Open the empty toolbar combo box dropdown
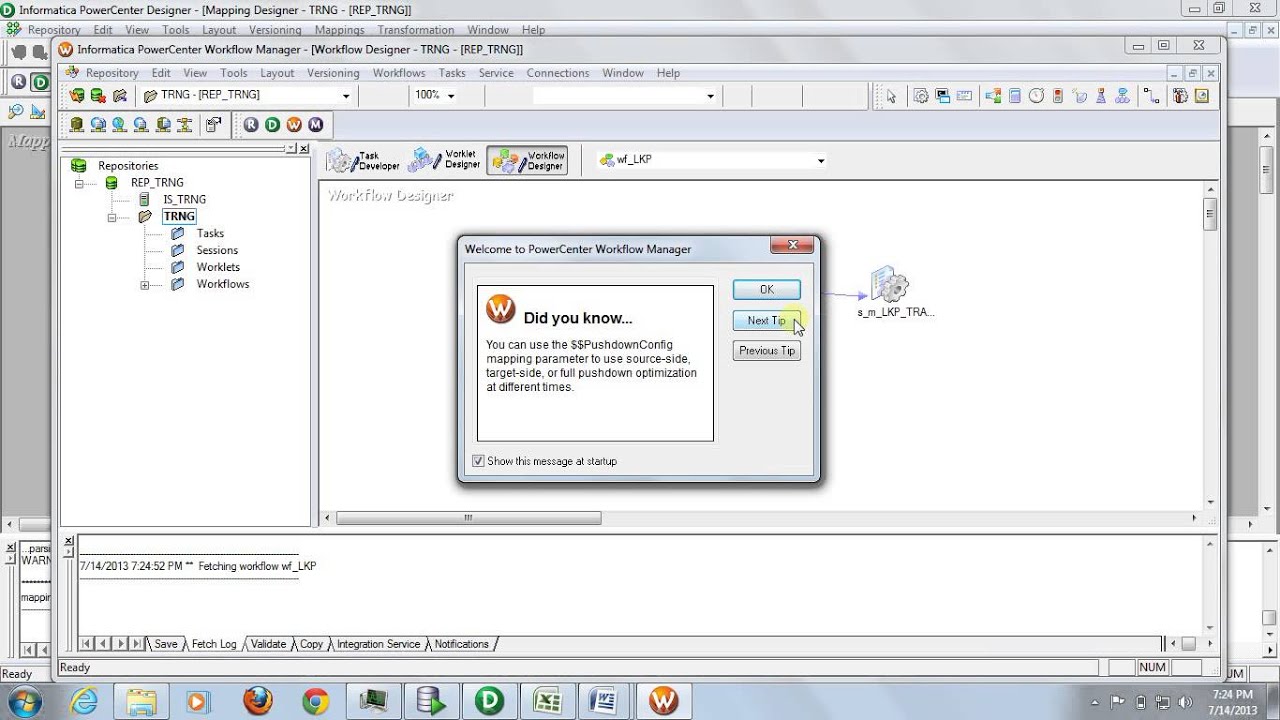 pyautogui.click(x=711, y=96)
